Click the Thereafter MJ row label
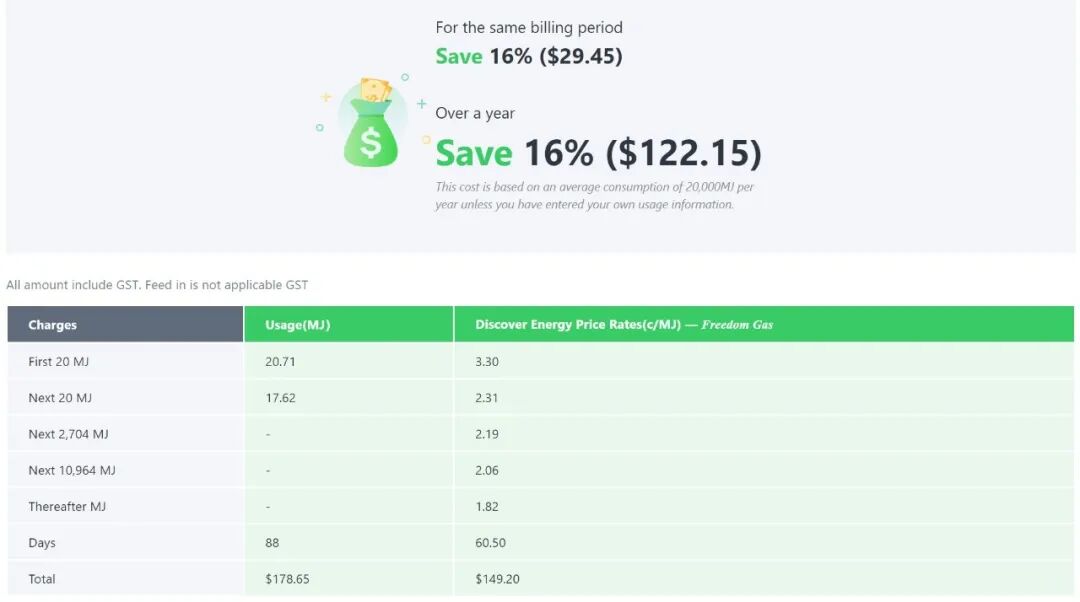Screen dimensions: 1080x602 (67, 507)
